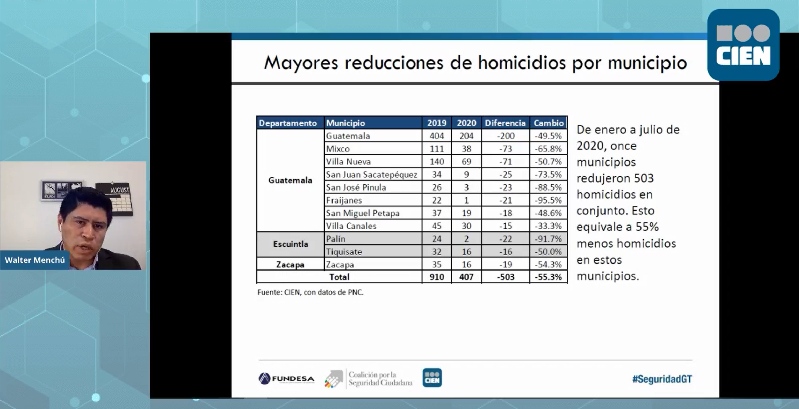Image resolution: width=799 pixels, height=409 pixels.
Task: Click the Zacapa municipality cell
Action: [373, 264]
